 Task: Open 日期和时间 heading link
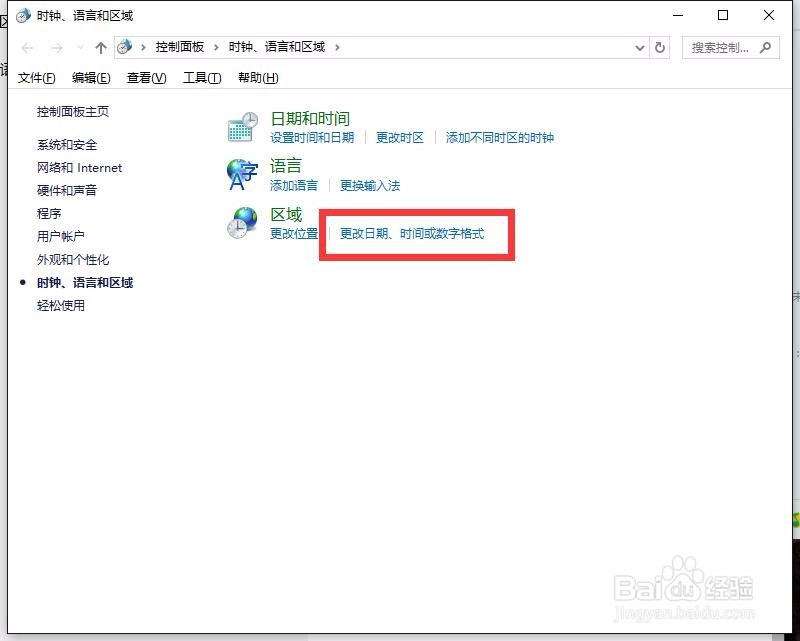coord(310,119)
